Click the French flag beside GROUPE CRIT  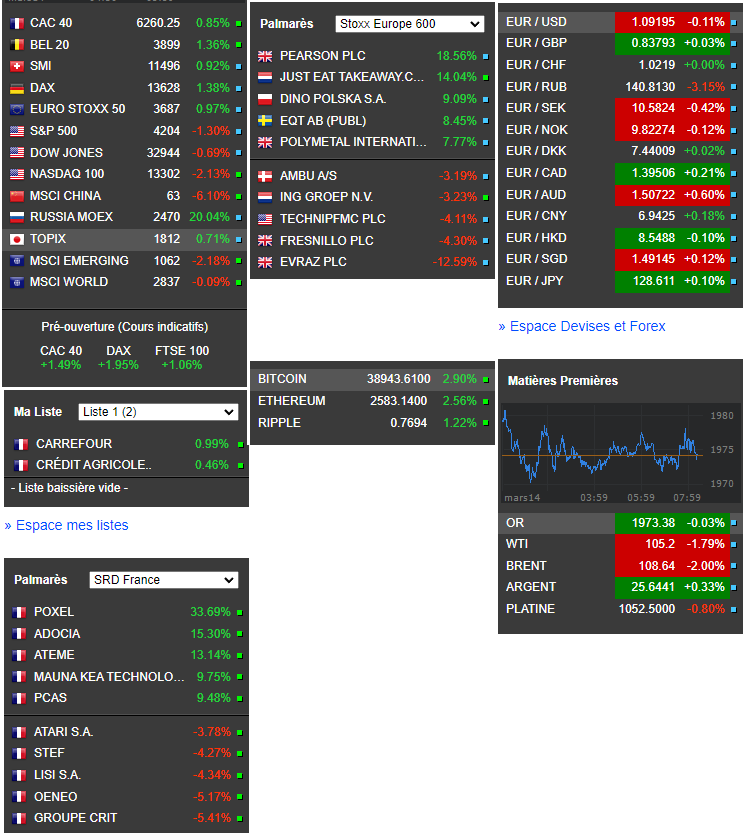coord(19,818)
